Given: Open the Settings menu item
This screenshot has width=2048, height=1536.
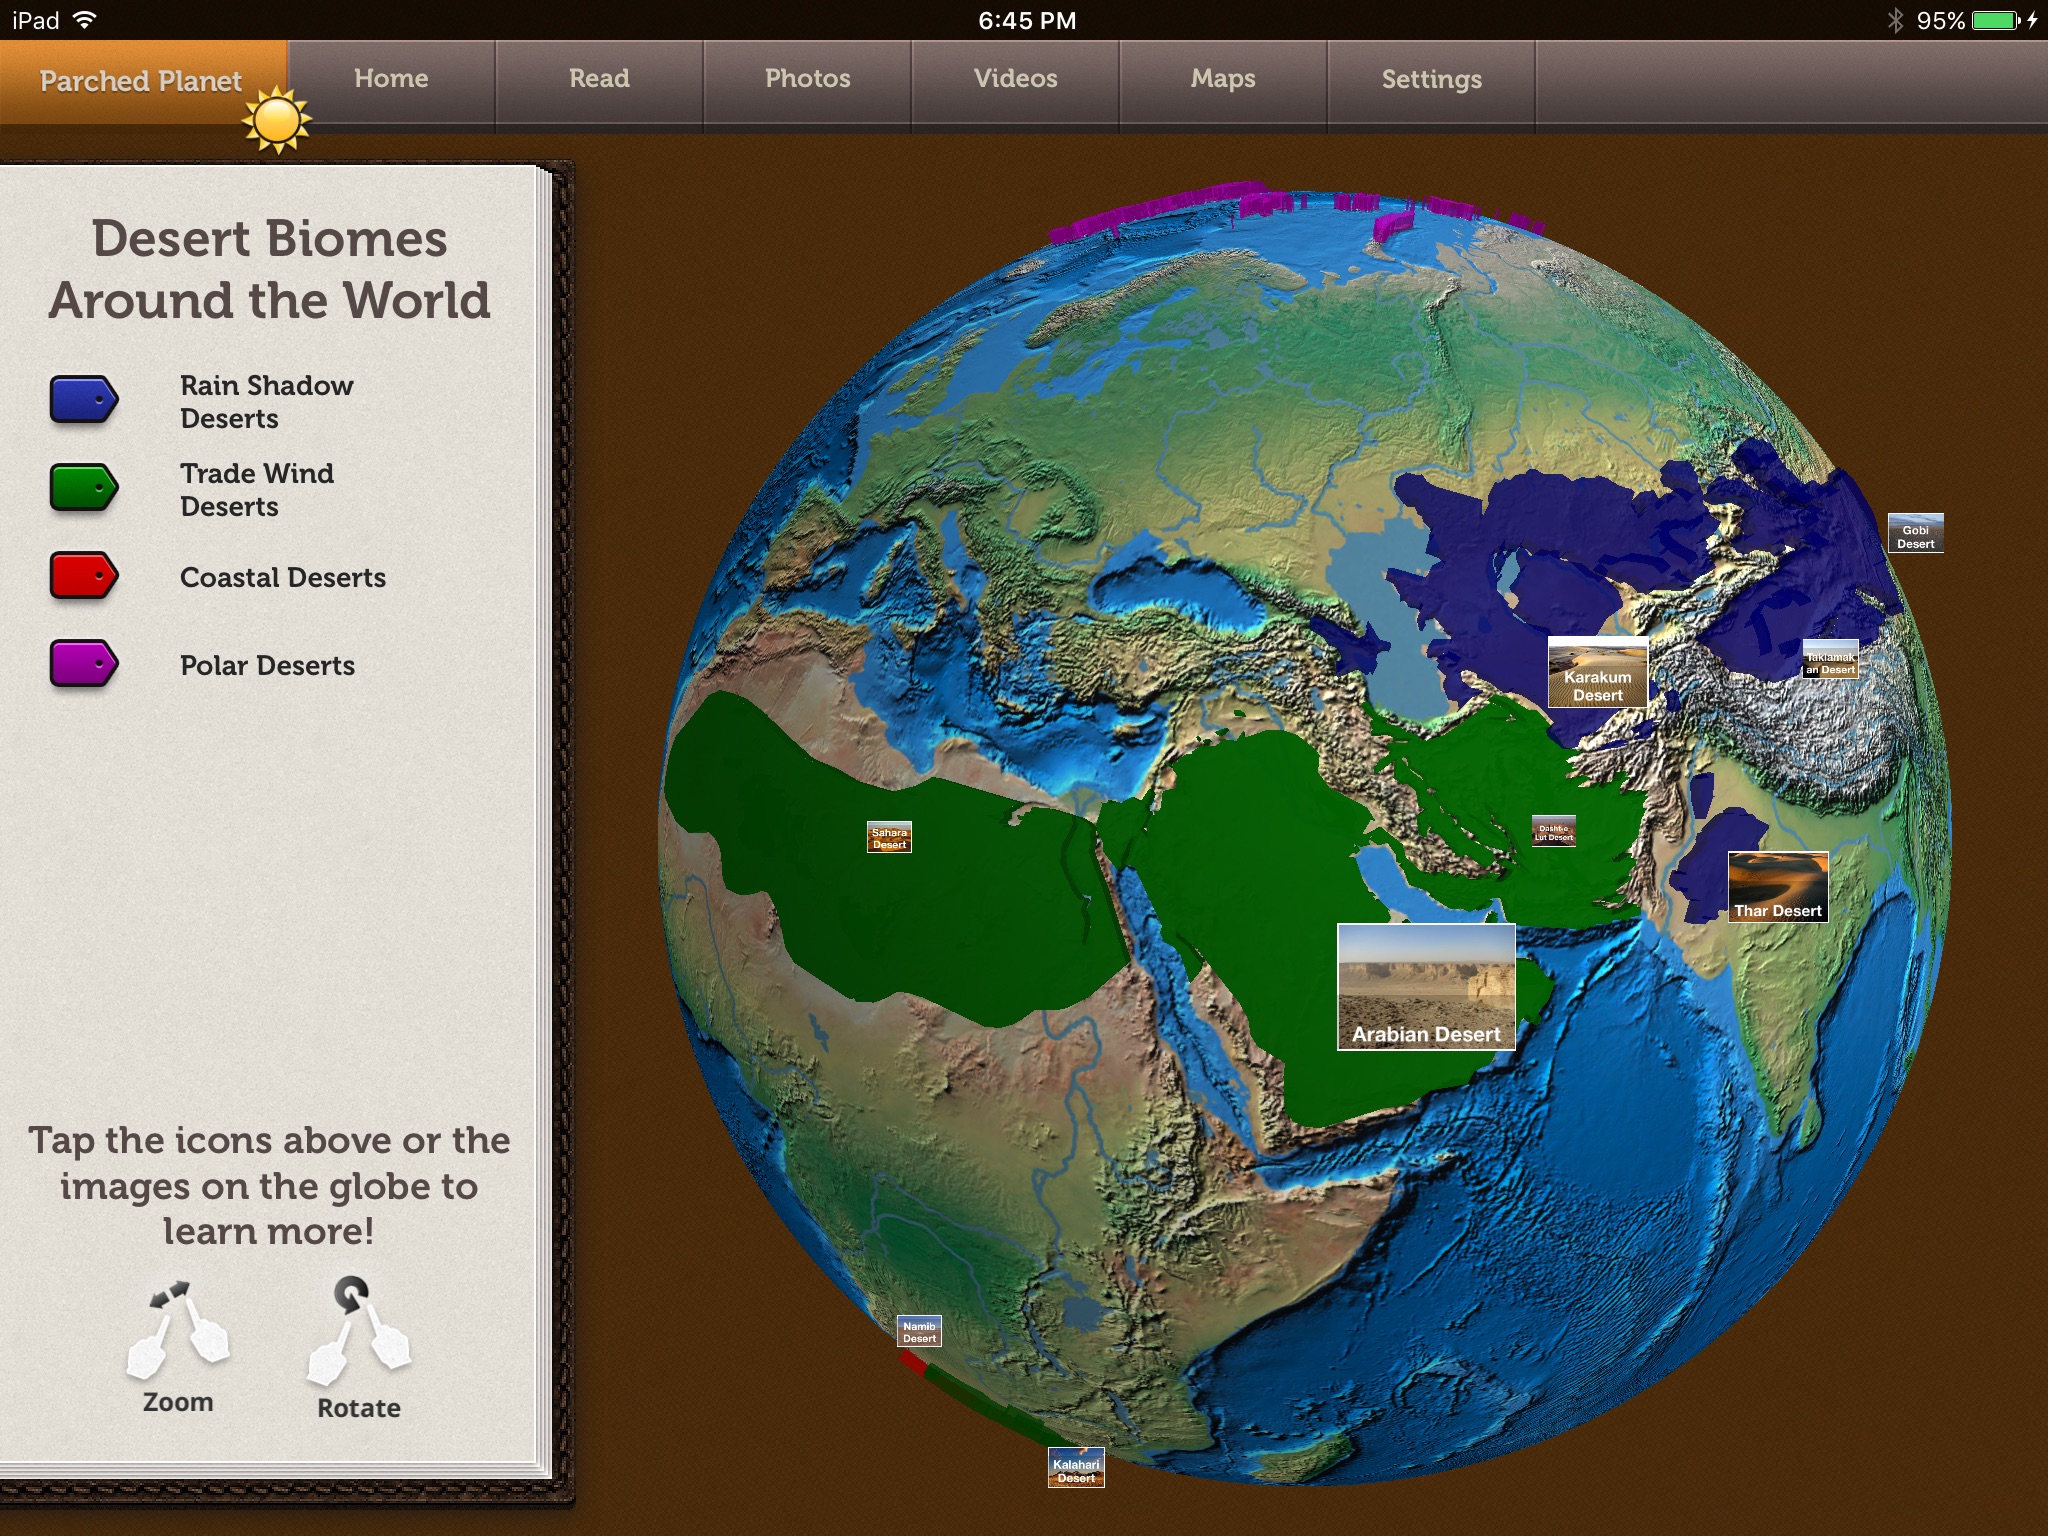Looking at the screenshot, I should (1429, 76).
